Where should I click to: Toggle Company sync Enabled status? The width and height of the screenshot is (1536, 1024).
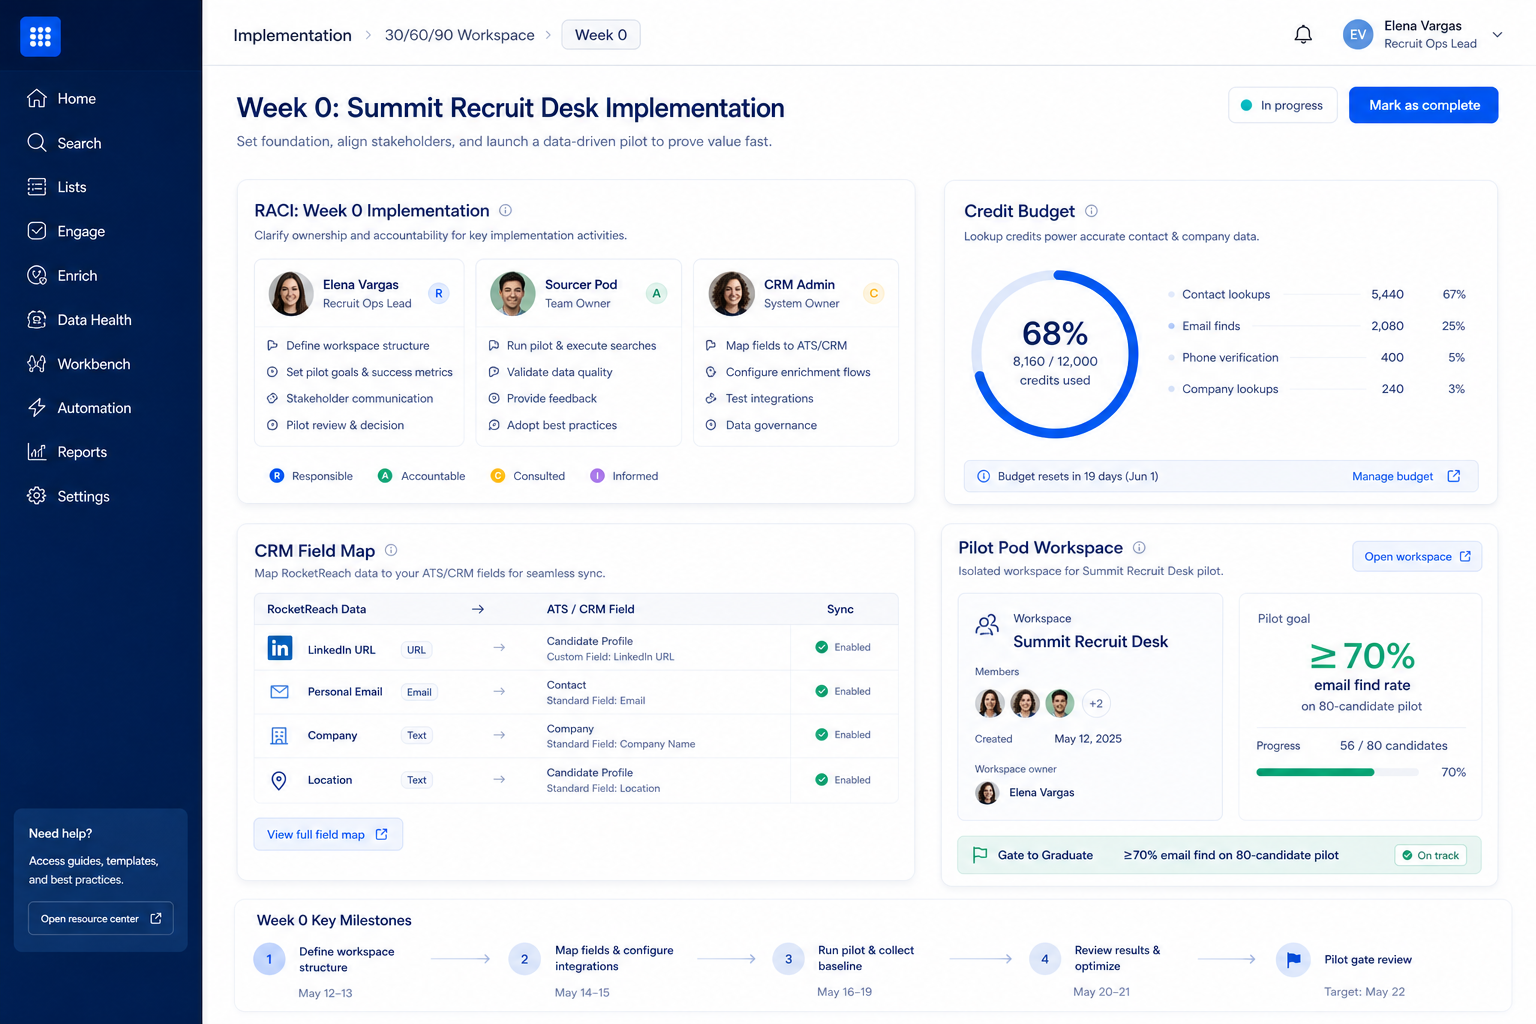click(x=843, y=735)
